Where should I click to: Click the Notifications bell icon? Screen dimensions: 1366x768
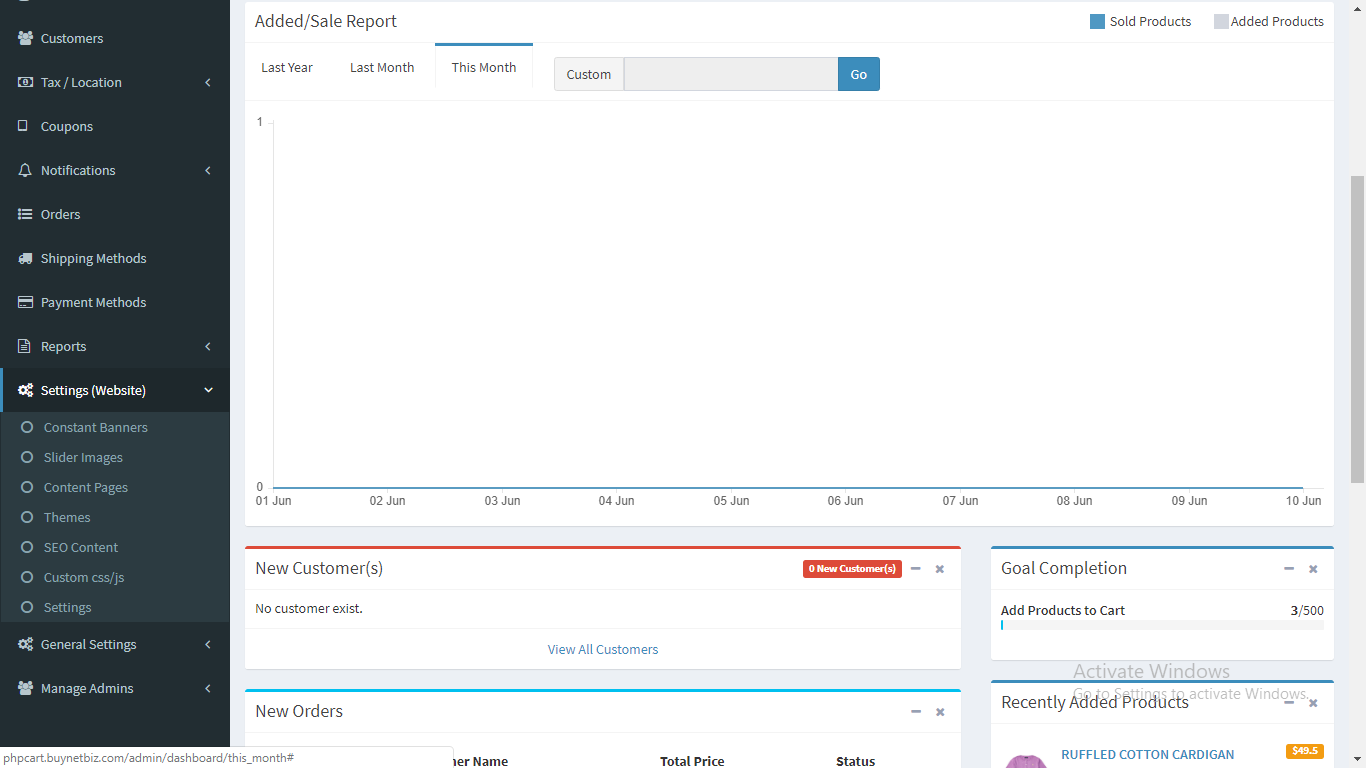[x=25, y=170]
